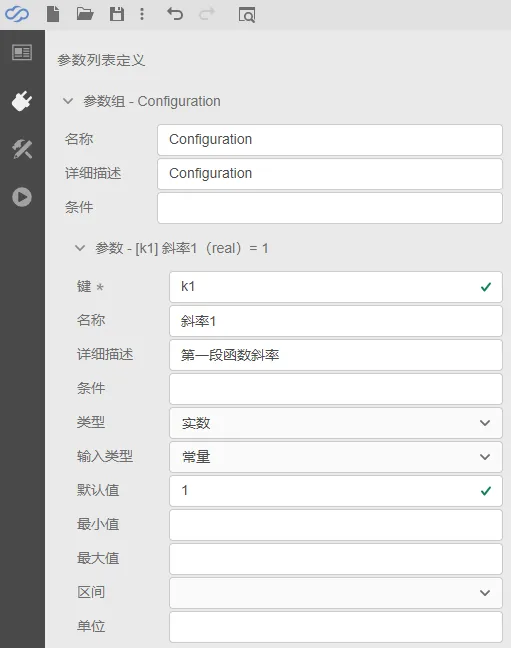Save using the floppy disk icon
Image resolution: width=511 pixels, height=648 pixels.
(x=117, y=14)
